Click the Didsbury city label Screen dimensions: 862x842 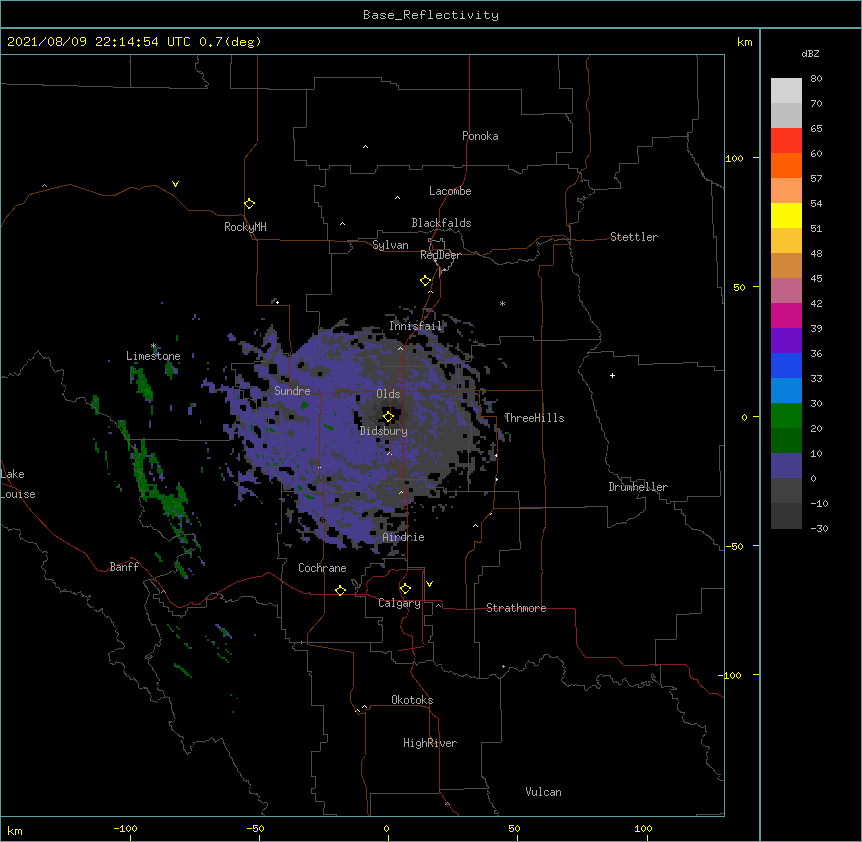point(383,431)
